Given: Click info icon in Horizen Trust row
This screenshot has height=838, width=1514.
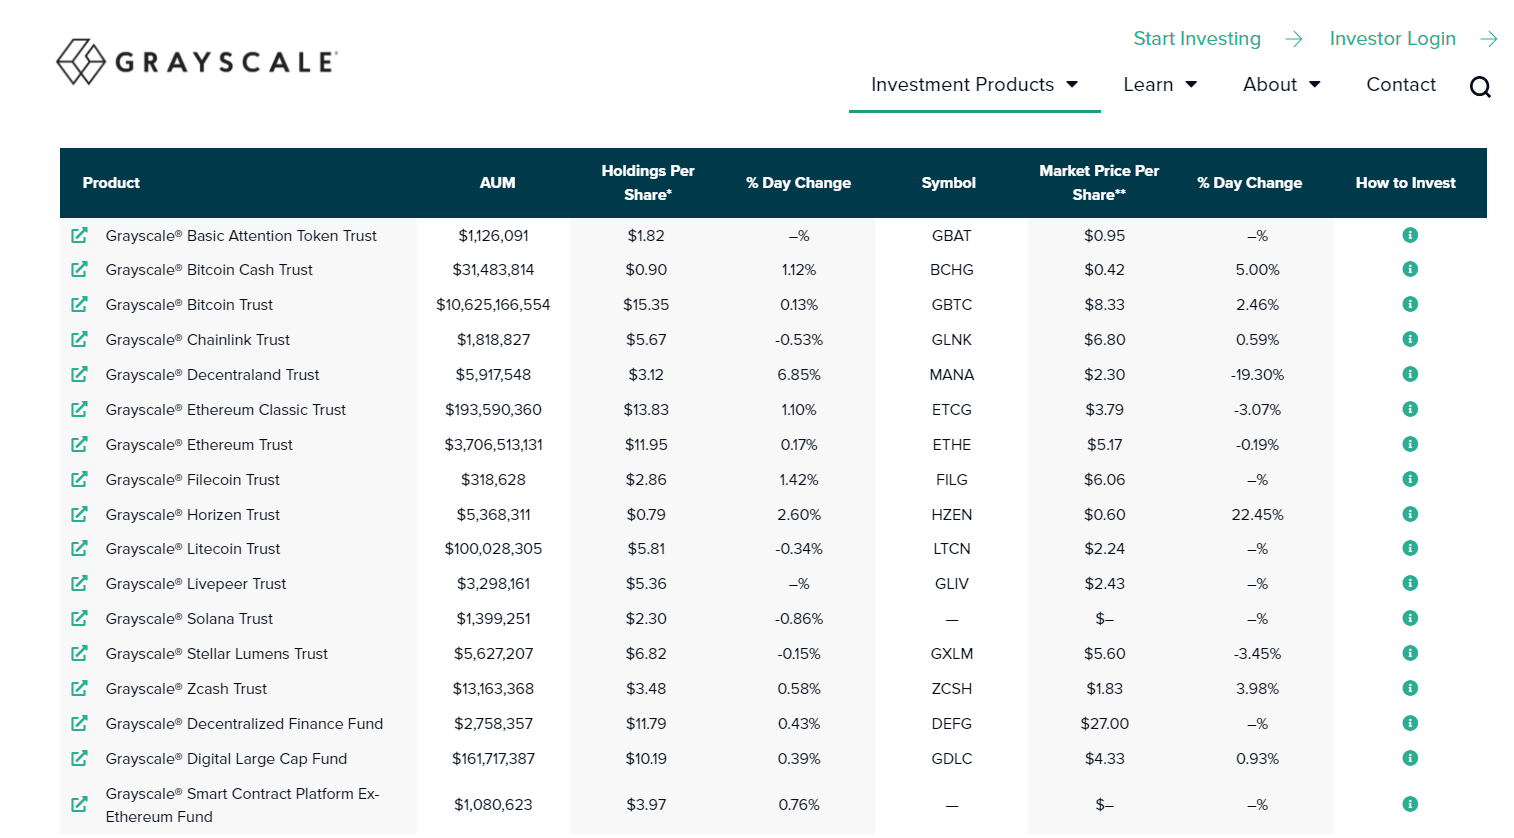Looking at the screenshot, I should (1410, 514).
